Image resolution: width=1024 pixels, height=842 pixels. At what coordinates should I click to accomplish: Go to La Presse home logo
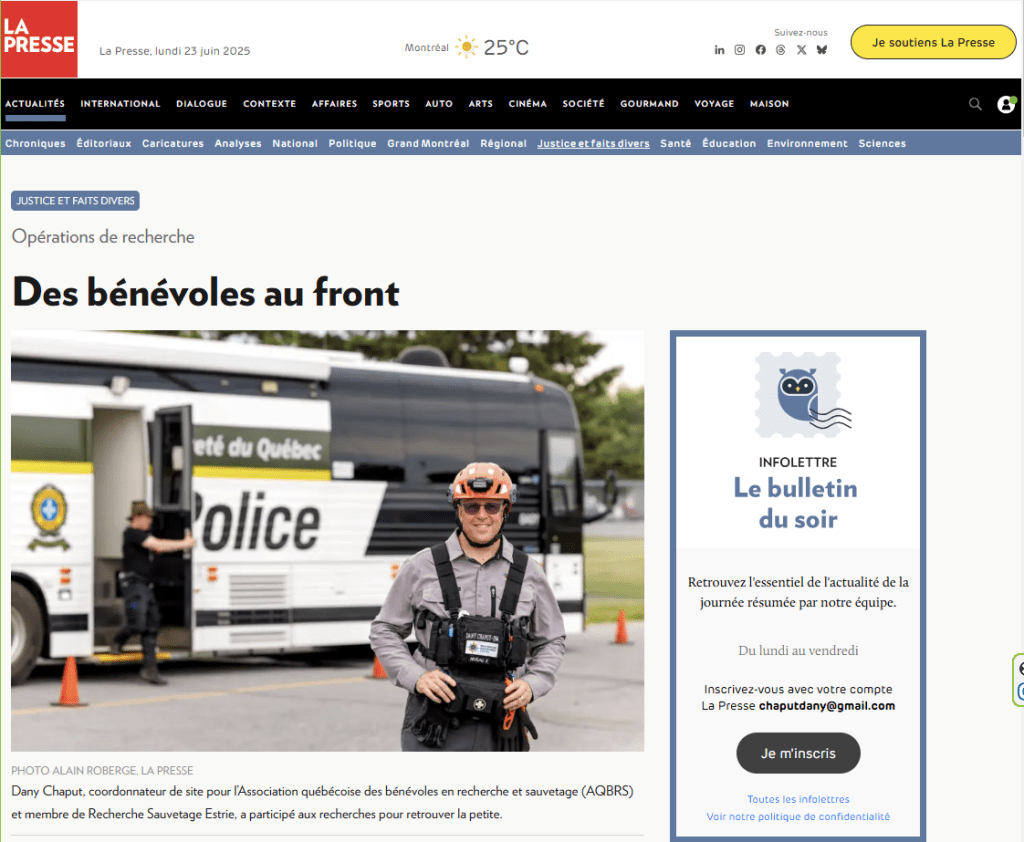click(x=39, y=39)
